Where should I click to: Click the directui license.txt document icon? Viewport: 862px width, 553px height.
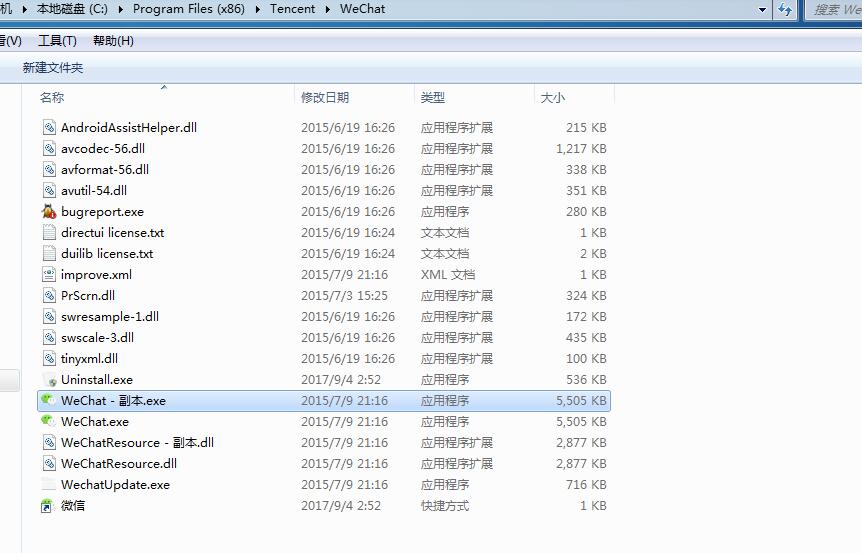coord(49,233)
